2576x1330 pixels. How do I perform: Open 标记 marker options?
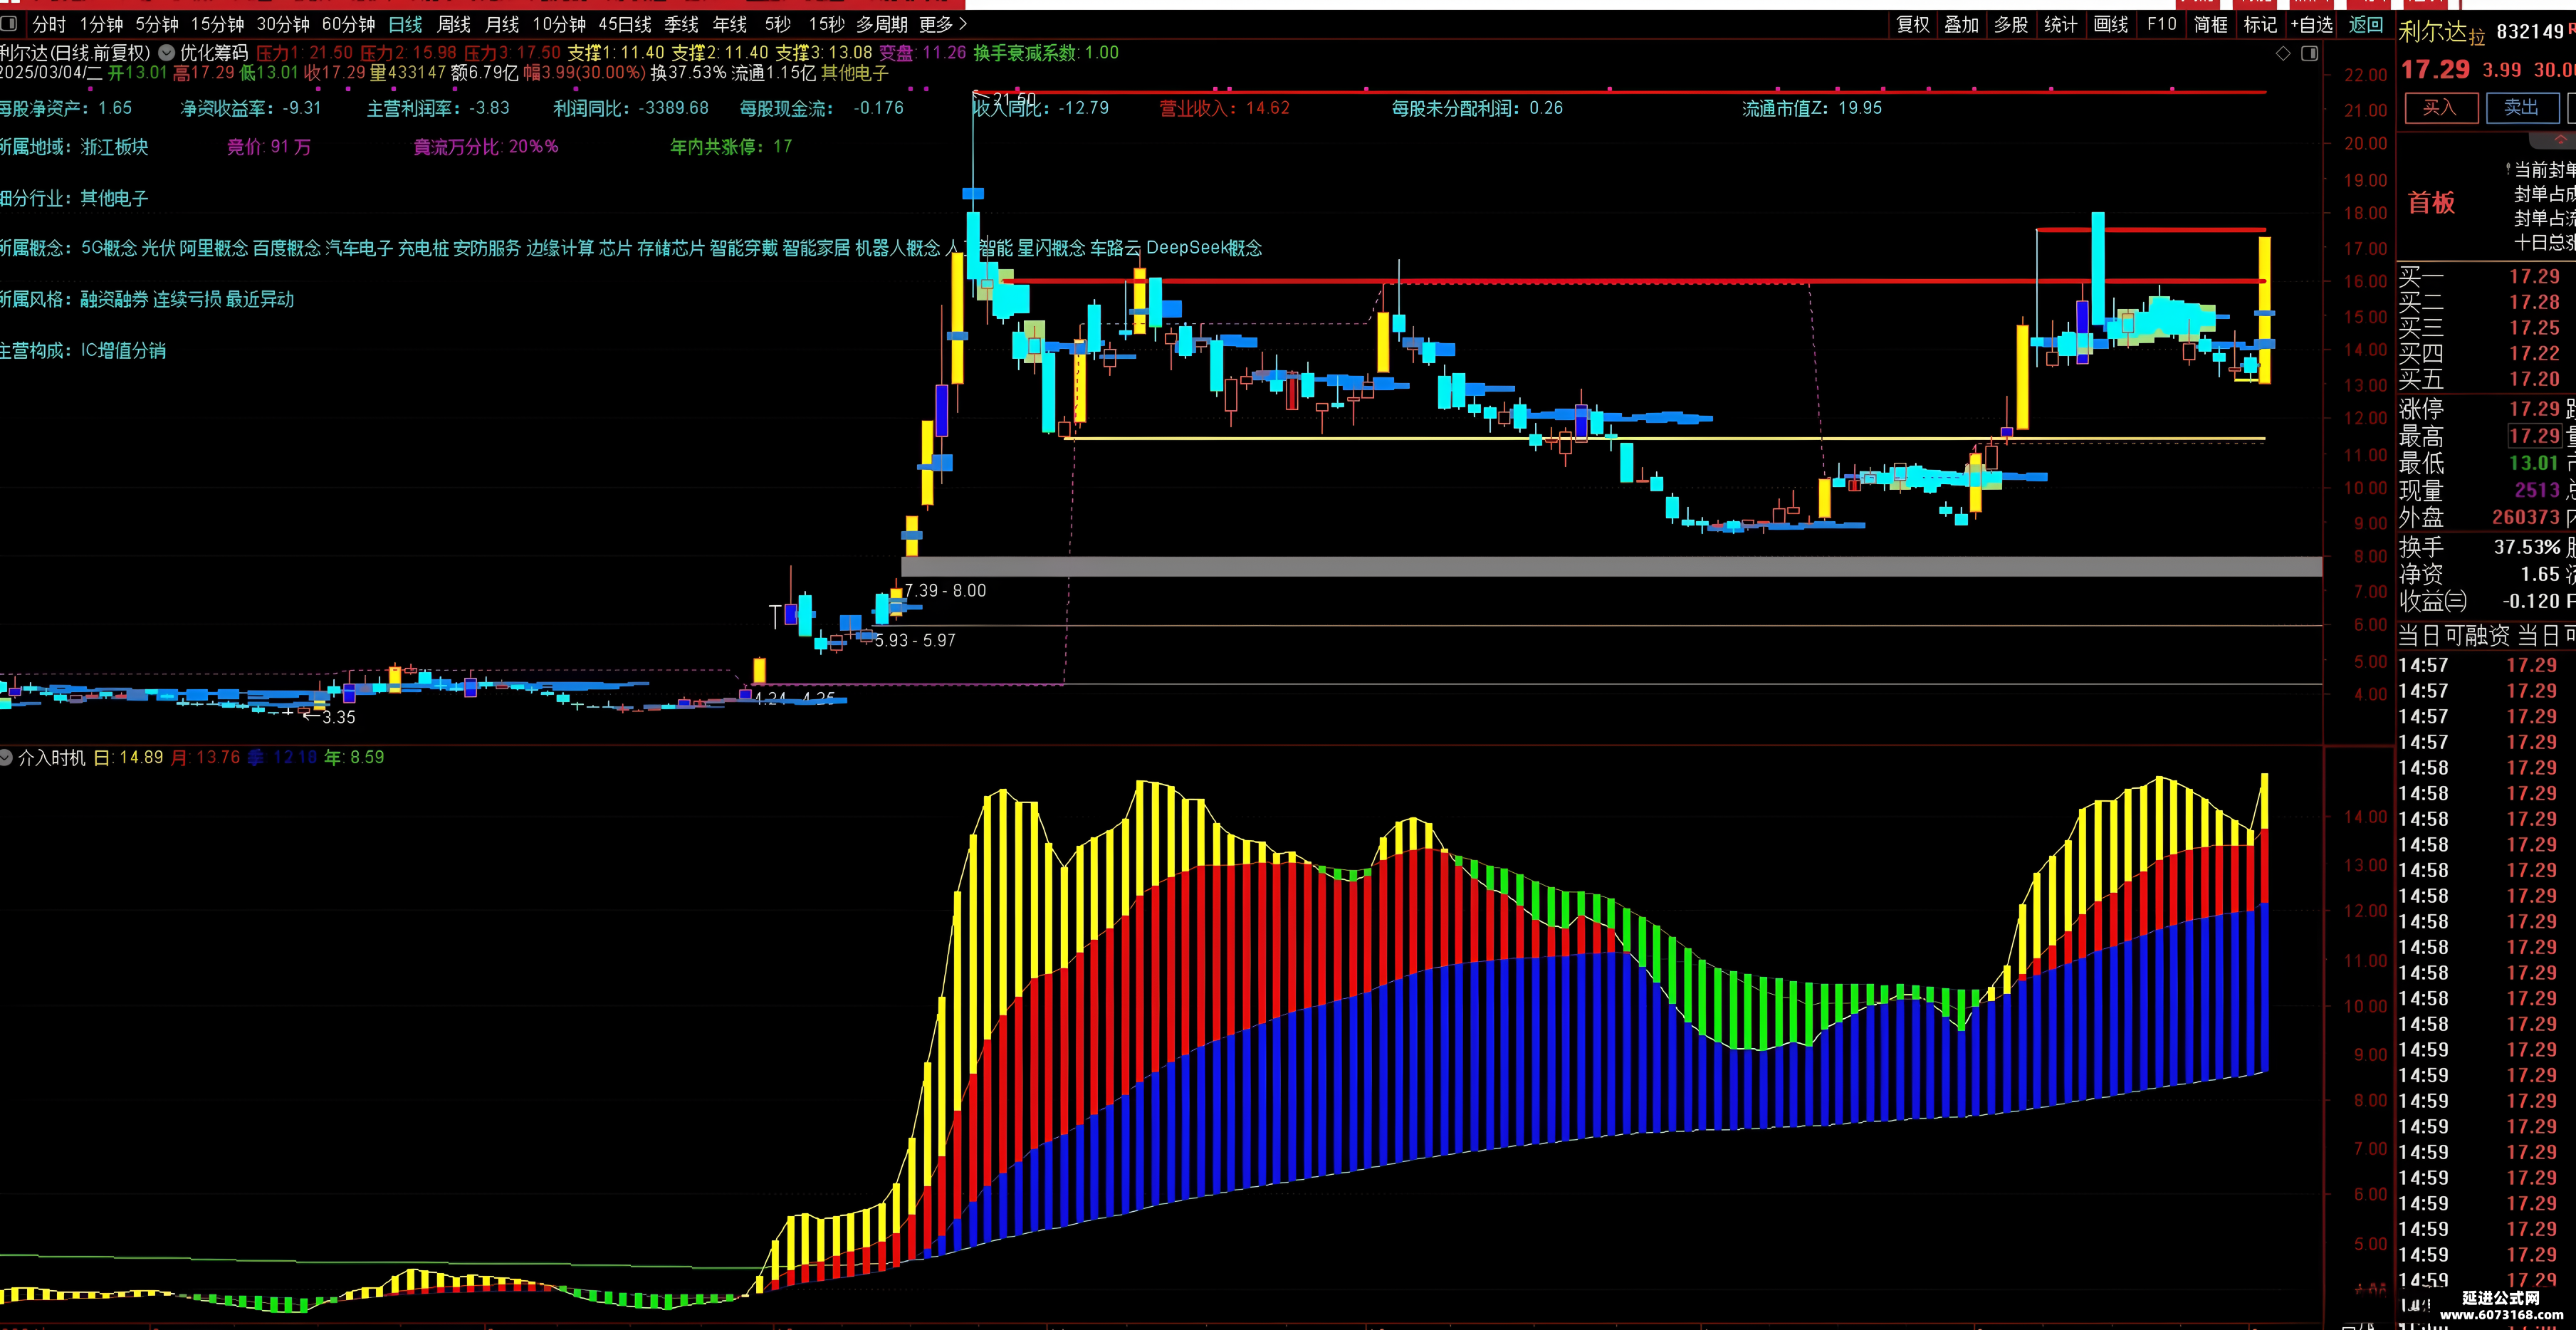[2260, 24]
